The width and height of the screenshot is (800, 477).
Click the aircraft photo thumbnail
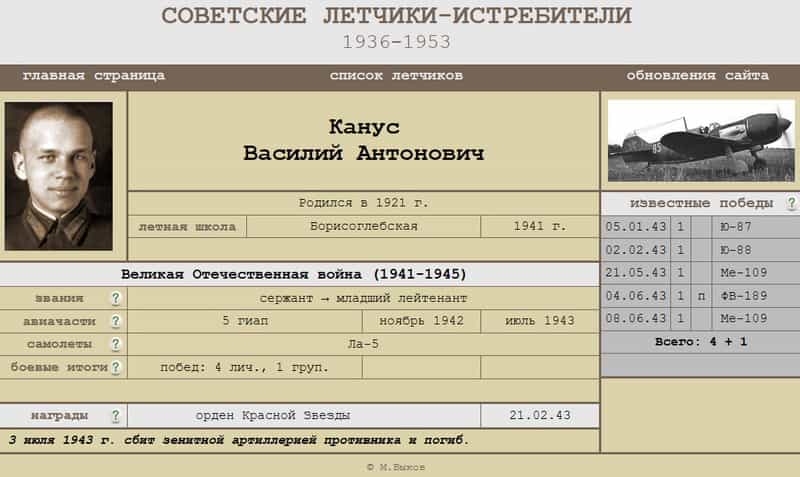pyautogui.click(x=699, y=141)
